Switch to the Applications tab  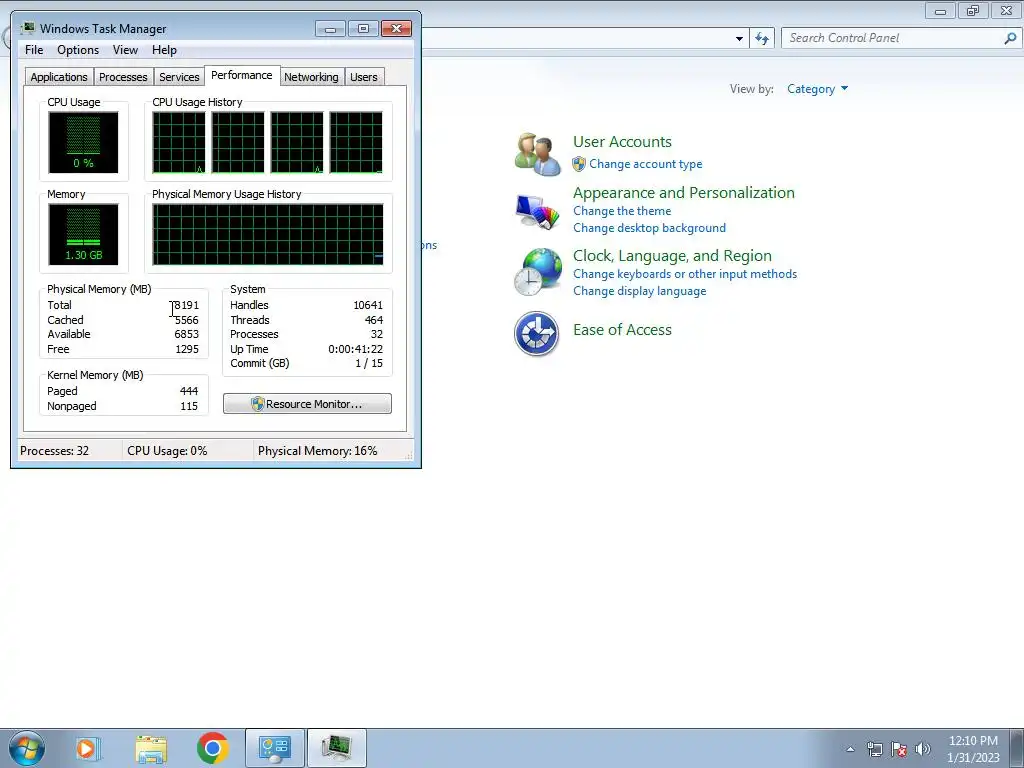(59, 76)
